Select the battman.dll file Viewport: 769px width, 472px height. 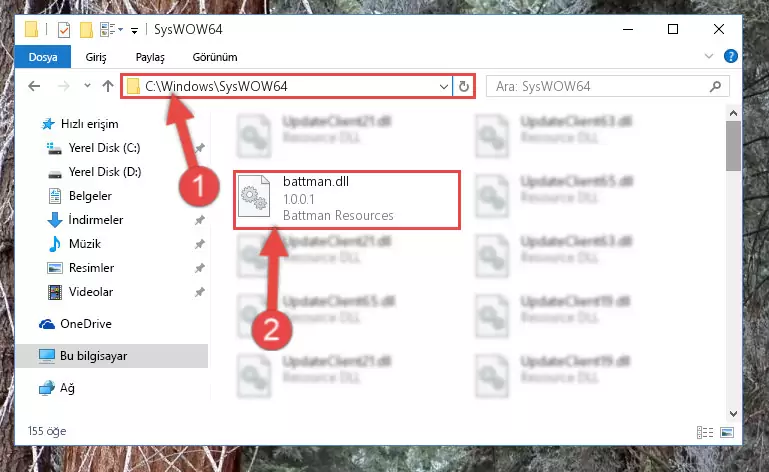click(x=347, y=200)
